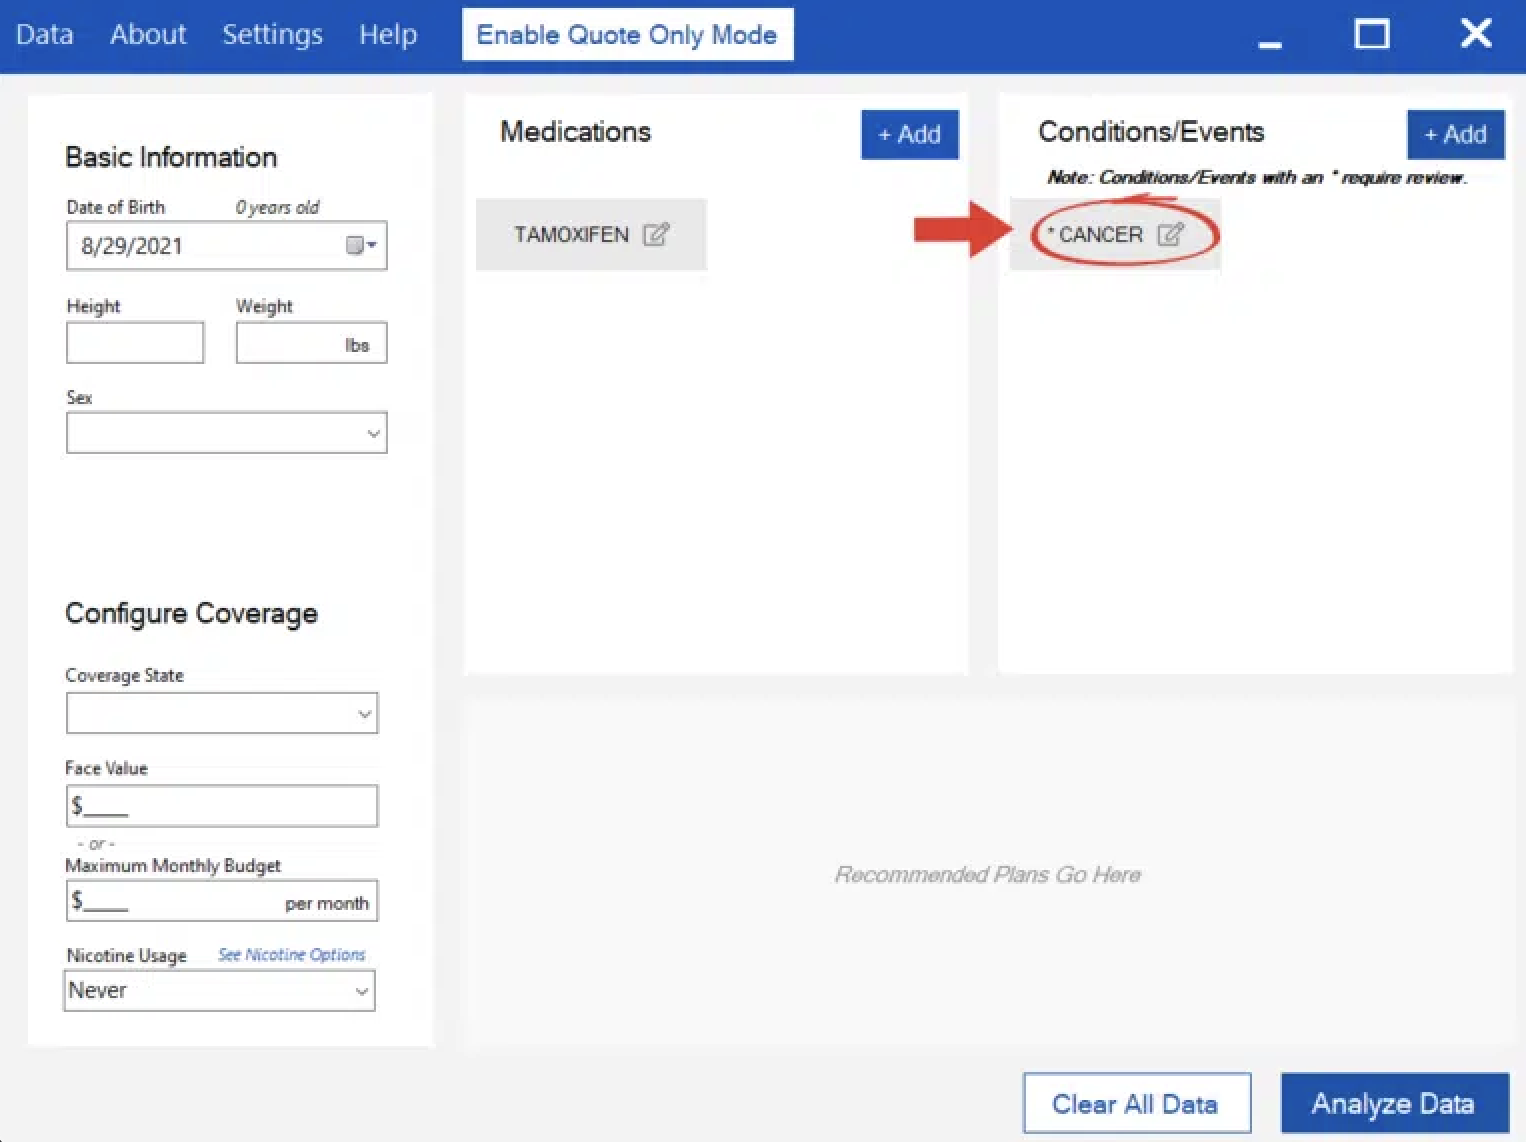Enable Quote Only Mode

click(x=627, y=34)
